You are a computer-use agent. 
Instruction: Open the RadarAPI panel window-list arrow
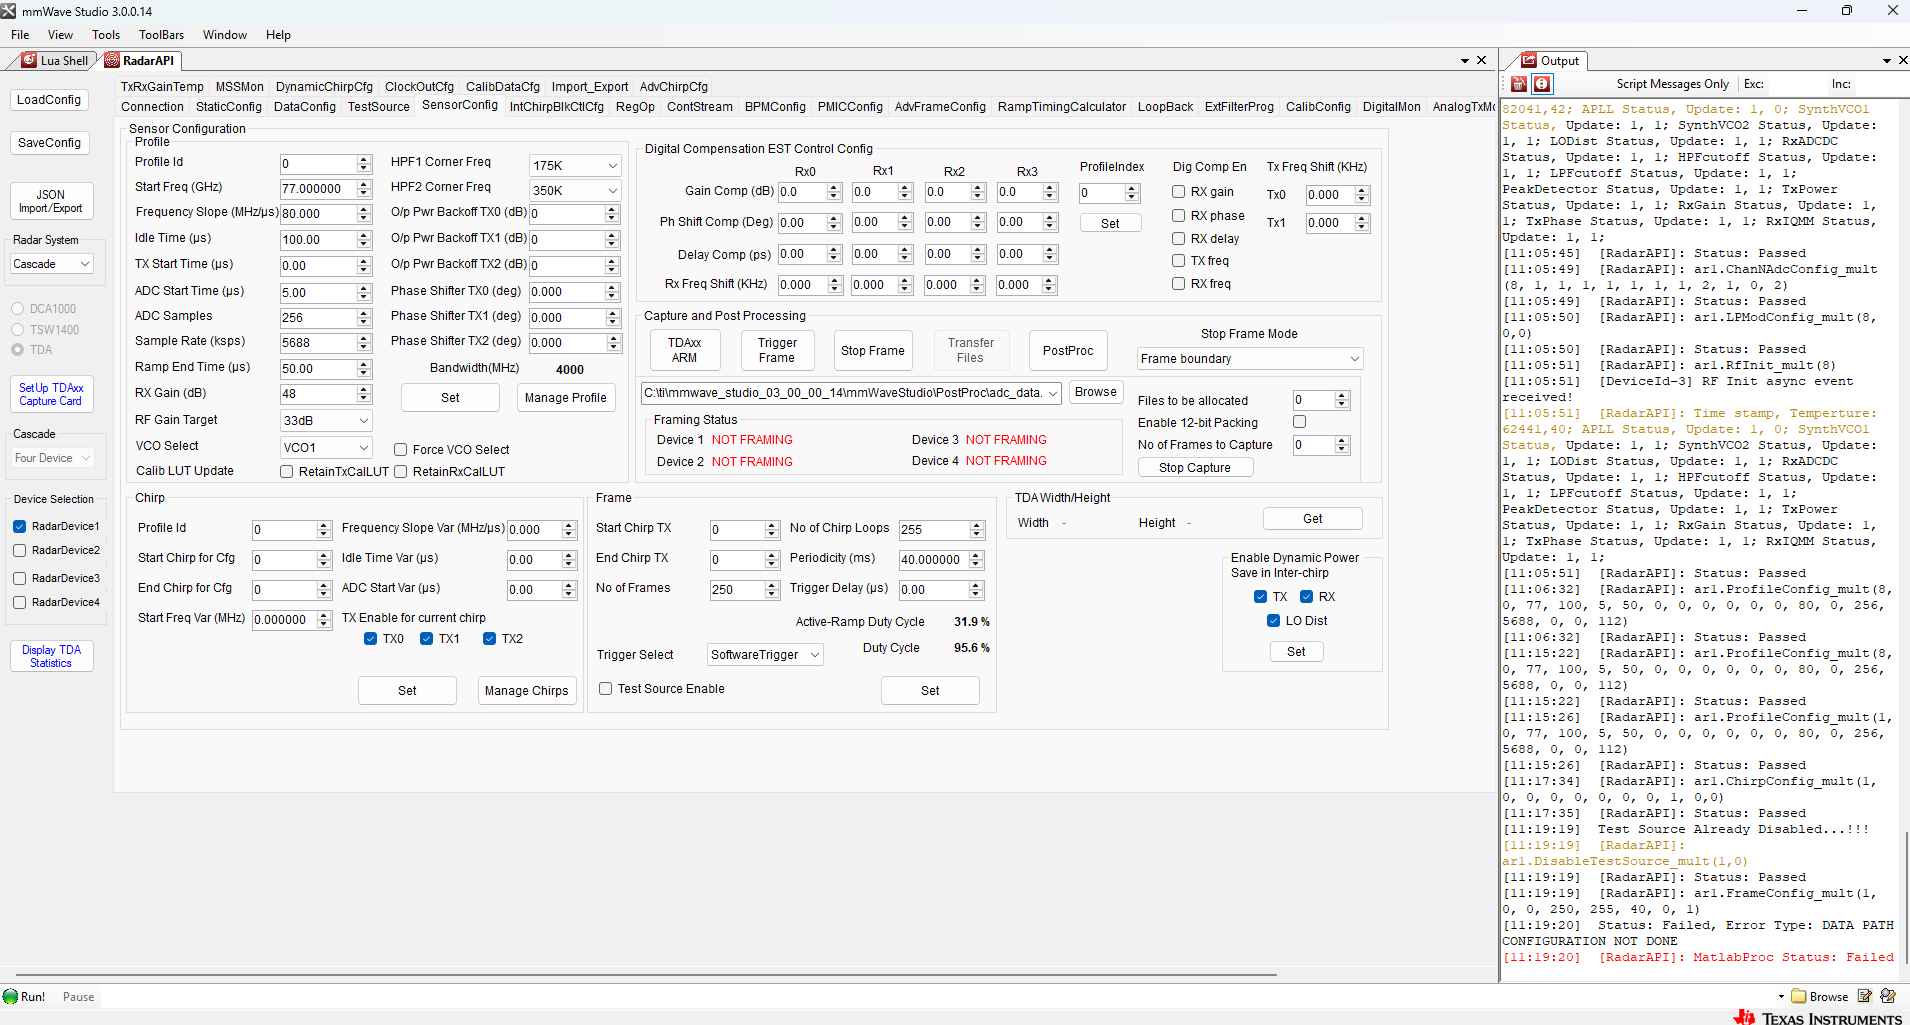point(1464,61)
